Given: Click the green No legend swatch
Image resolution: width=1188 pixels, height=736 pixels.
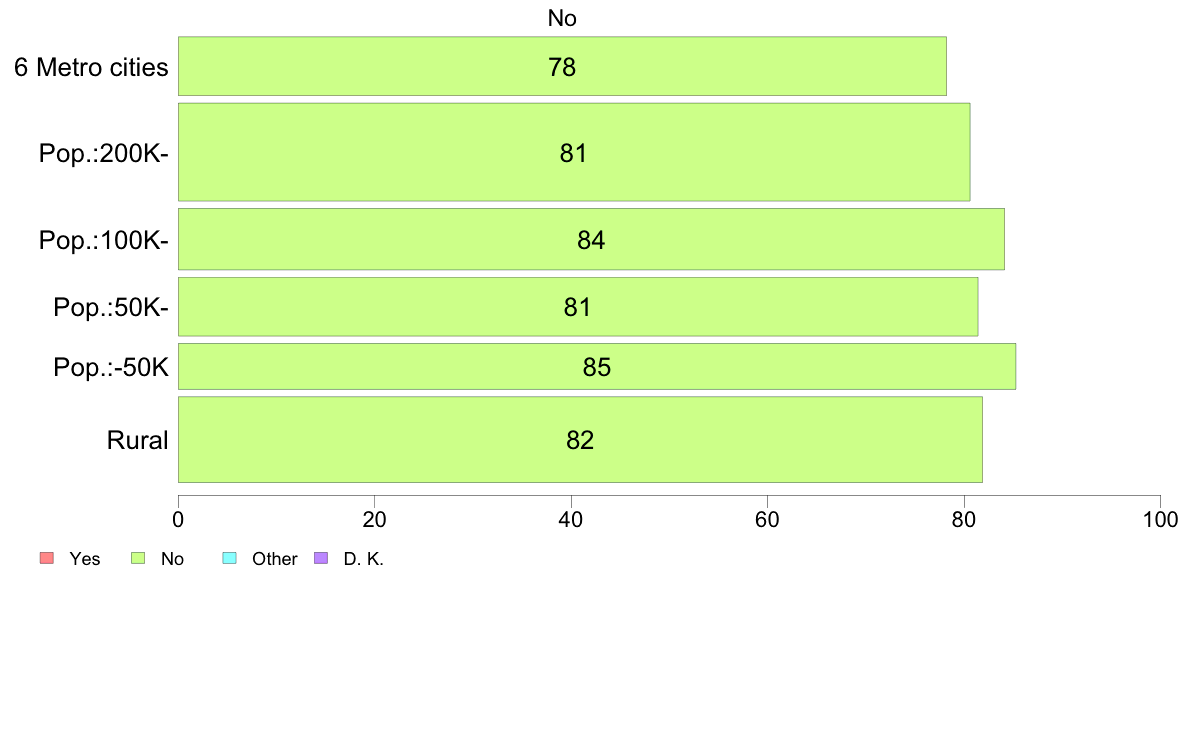Looking at the screenshot, I should [138, 559].
